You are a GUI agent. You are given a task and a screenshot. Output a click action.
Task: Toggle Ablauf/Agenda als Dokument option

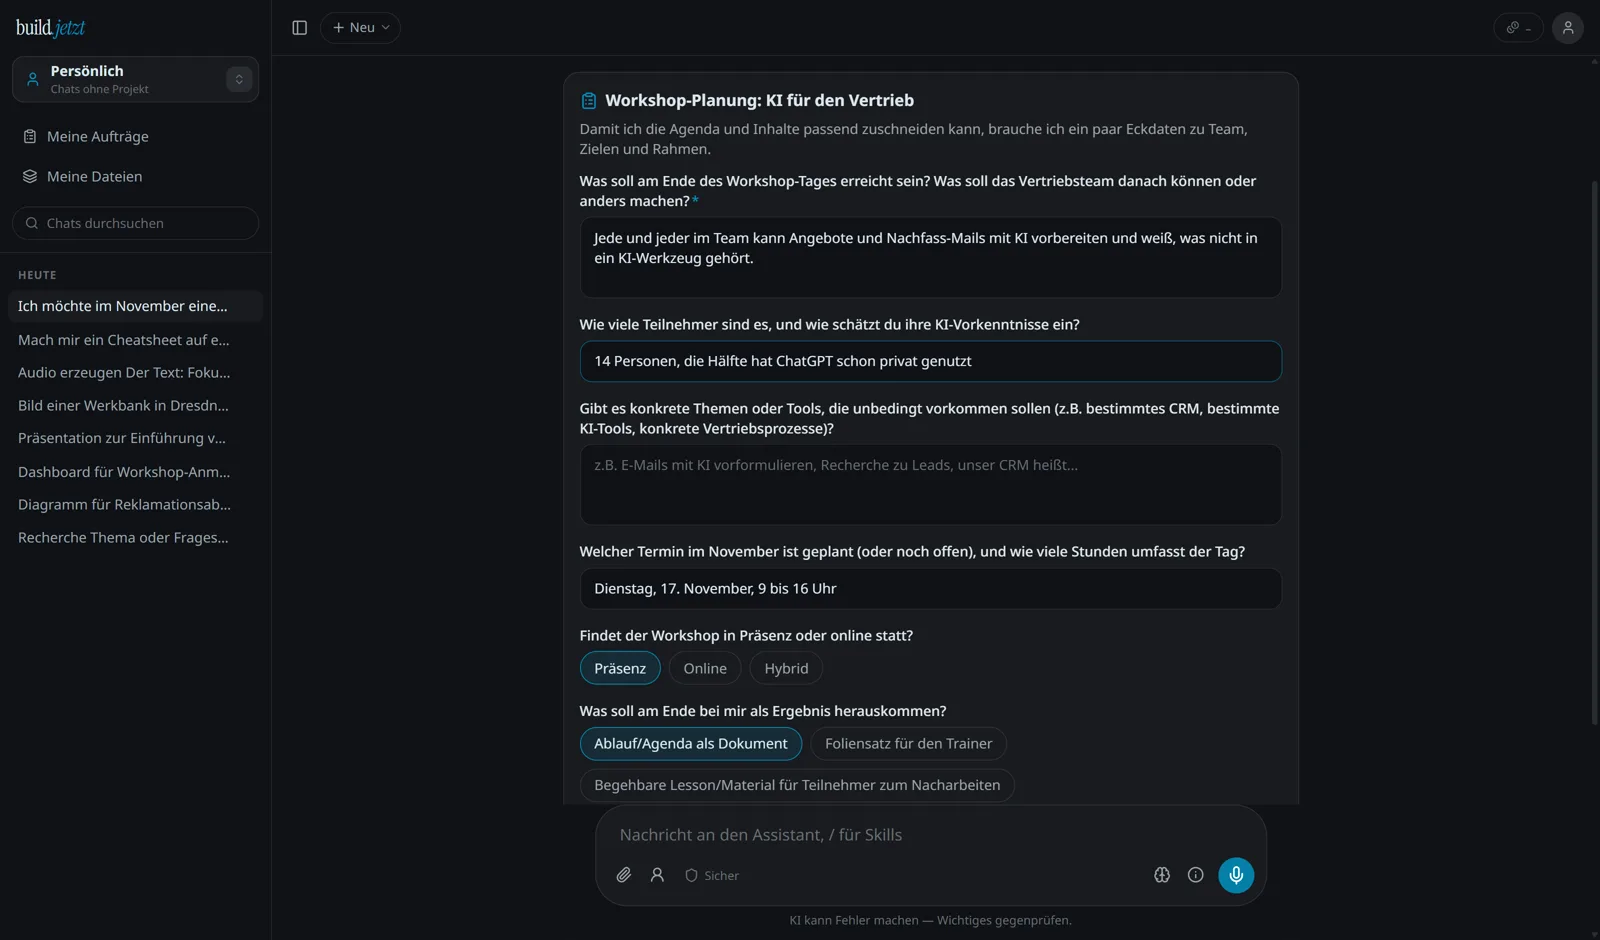(x=691, y=744)
